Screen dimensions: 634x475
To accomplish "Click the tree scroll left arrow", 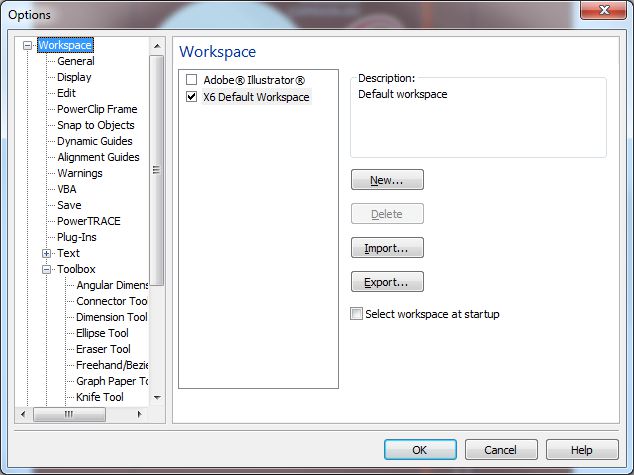I will [23, 414].
